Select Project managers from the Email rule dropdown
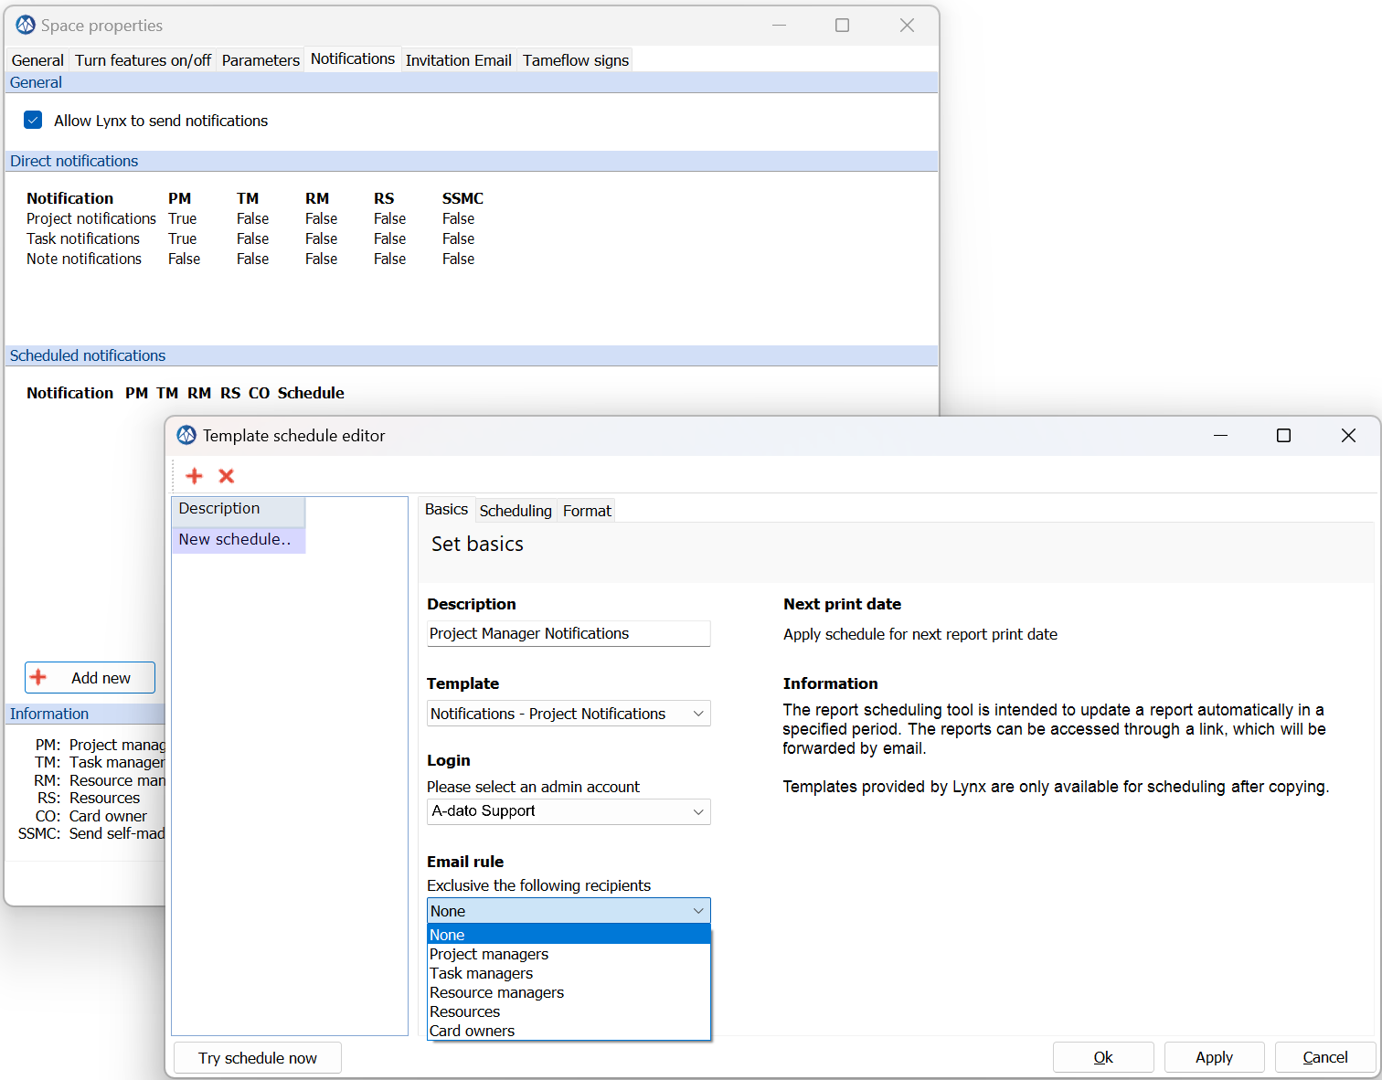This screenshot has width=1382, height=1080. [489, 953]
